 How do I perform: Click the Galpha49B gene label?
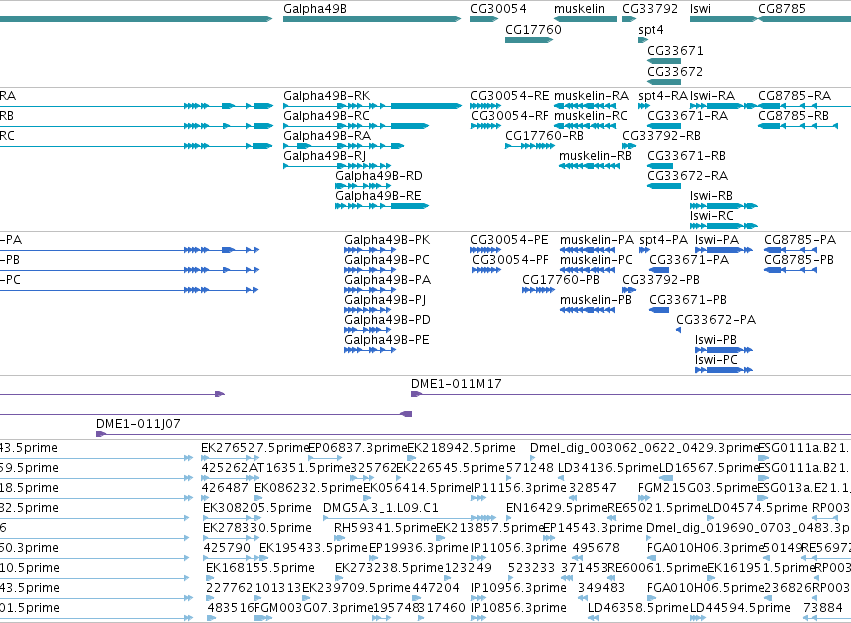point(315,9)
